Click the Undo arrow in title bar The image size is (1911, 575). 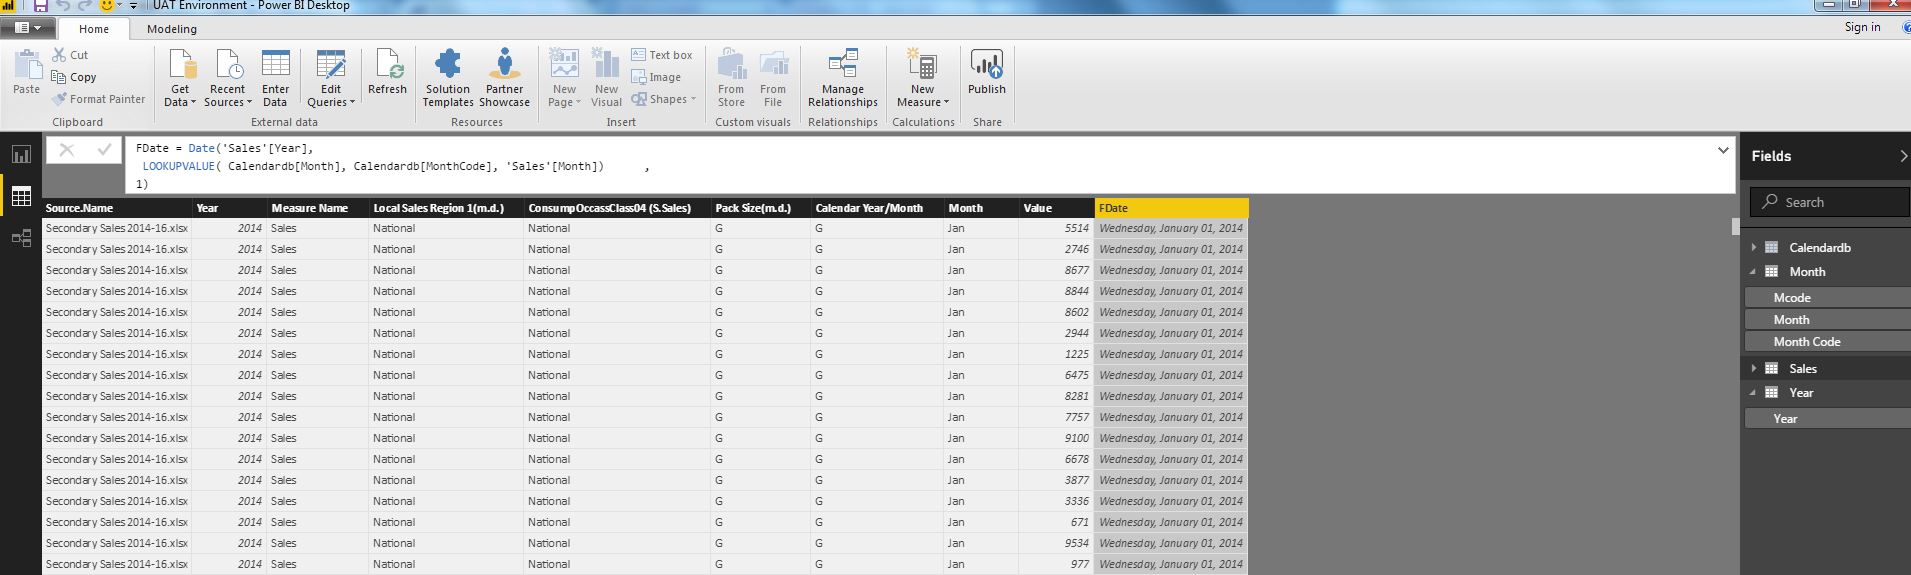64,6
